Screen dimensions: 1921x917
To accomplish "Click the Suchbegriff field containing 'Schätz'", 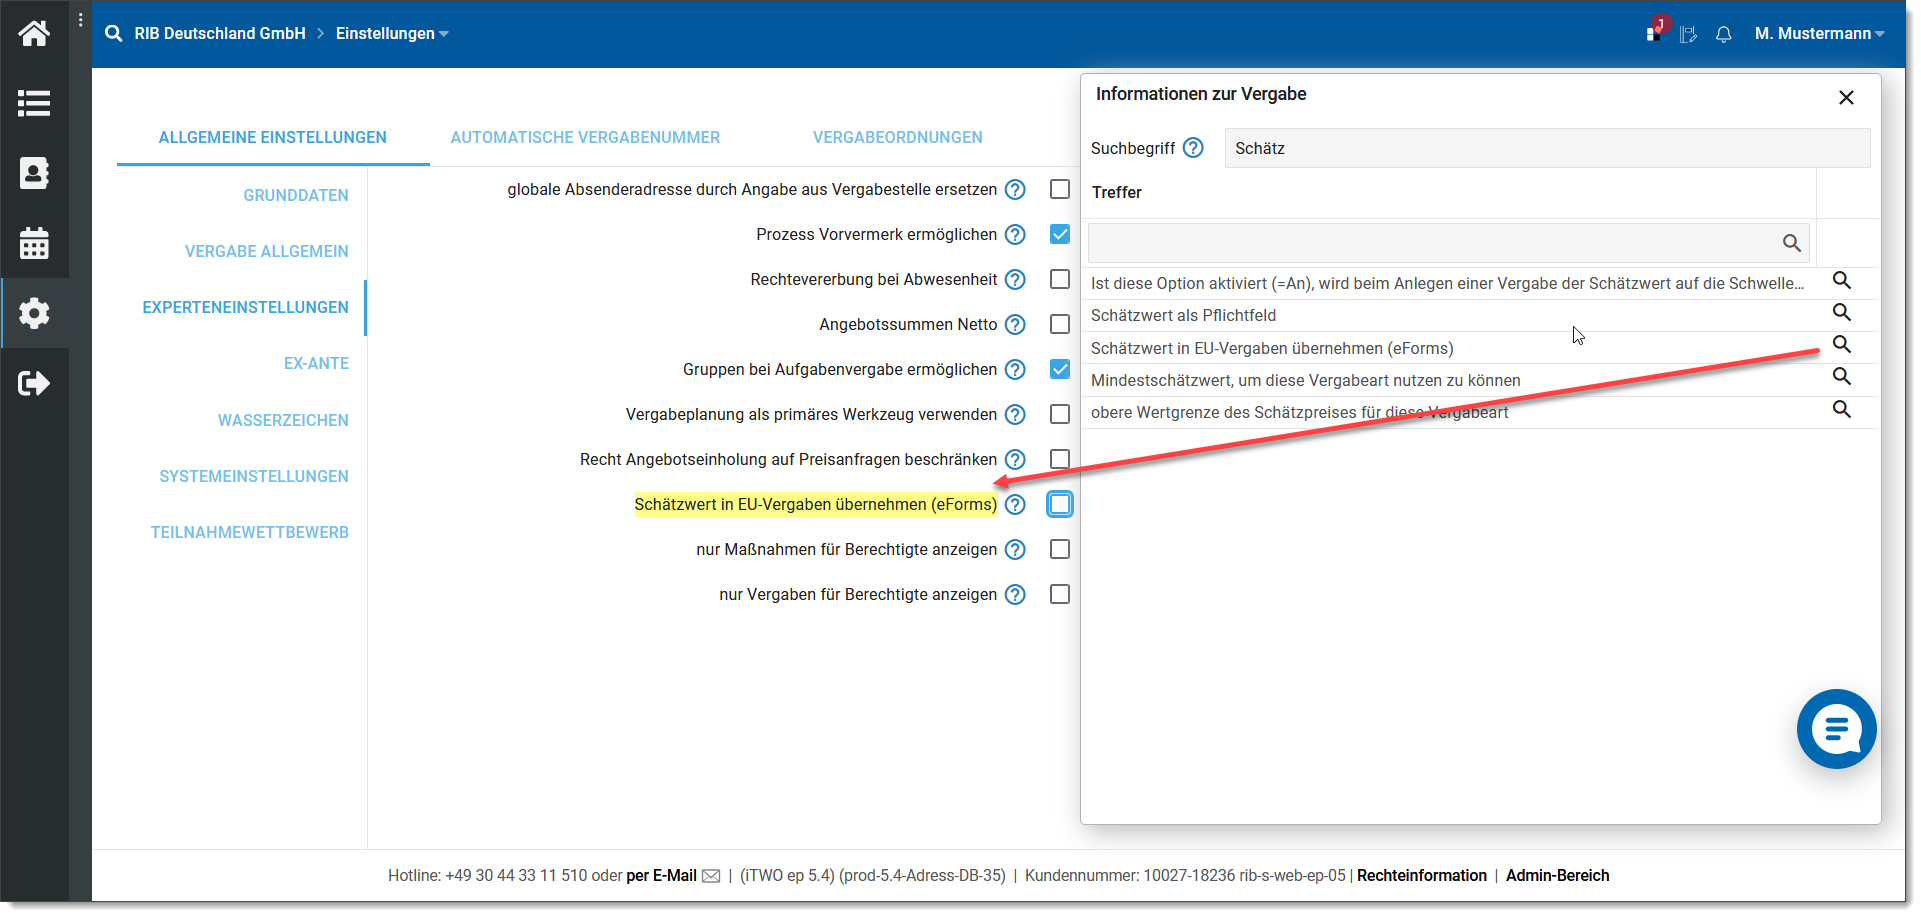I will pyautogui.click(x=1547, y=148).
